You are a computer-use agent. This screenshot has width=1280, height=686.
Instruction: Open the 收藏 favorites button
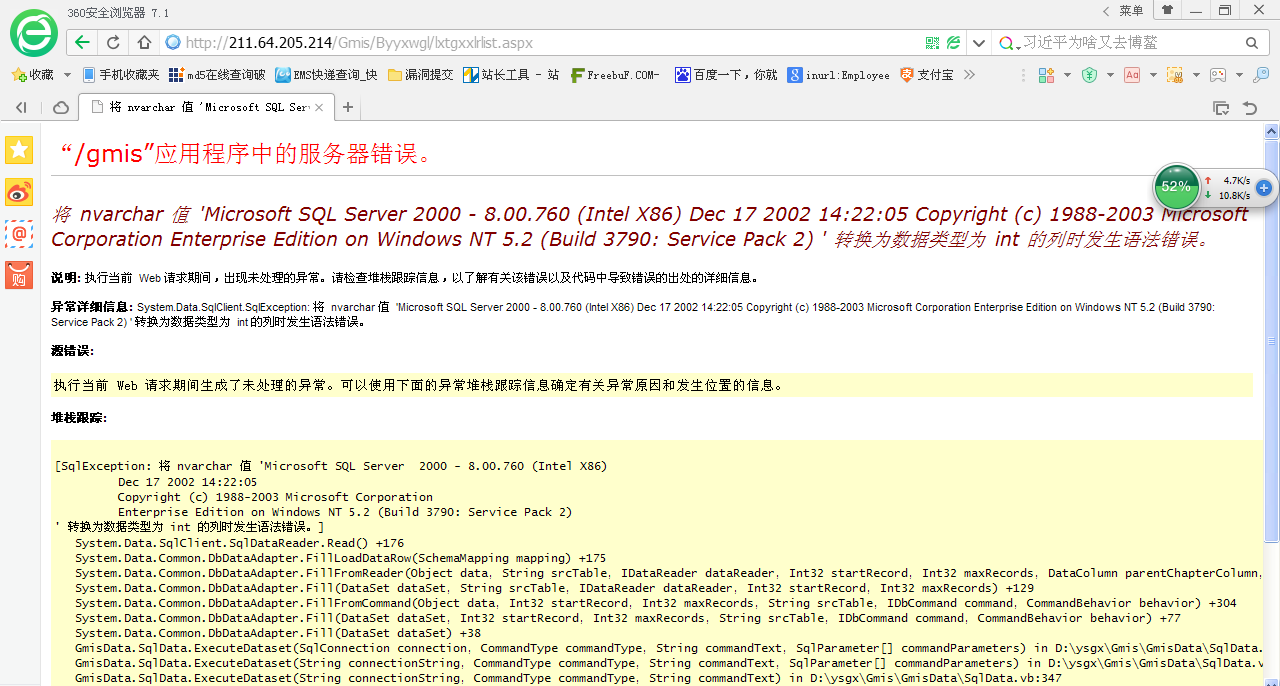tap(32, 75)
